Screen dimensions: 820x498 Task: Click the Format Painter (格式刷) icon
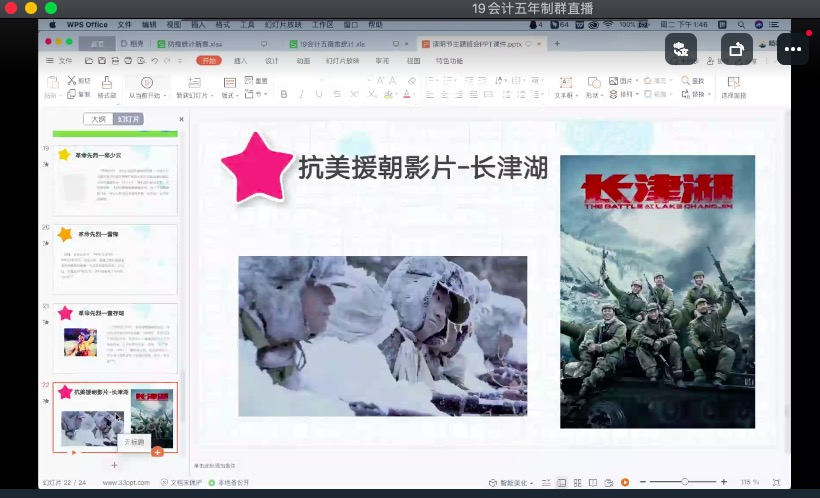point(106,87)
